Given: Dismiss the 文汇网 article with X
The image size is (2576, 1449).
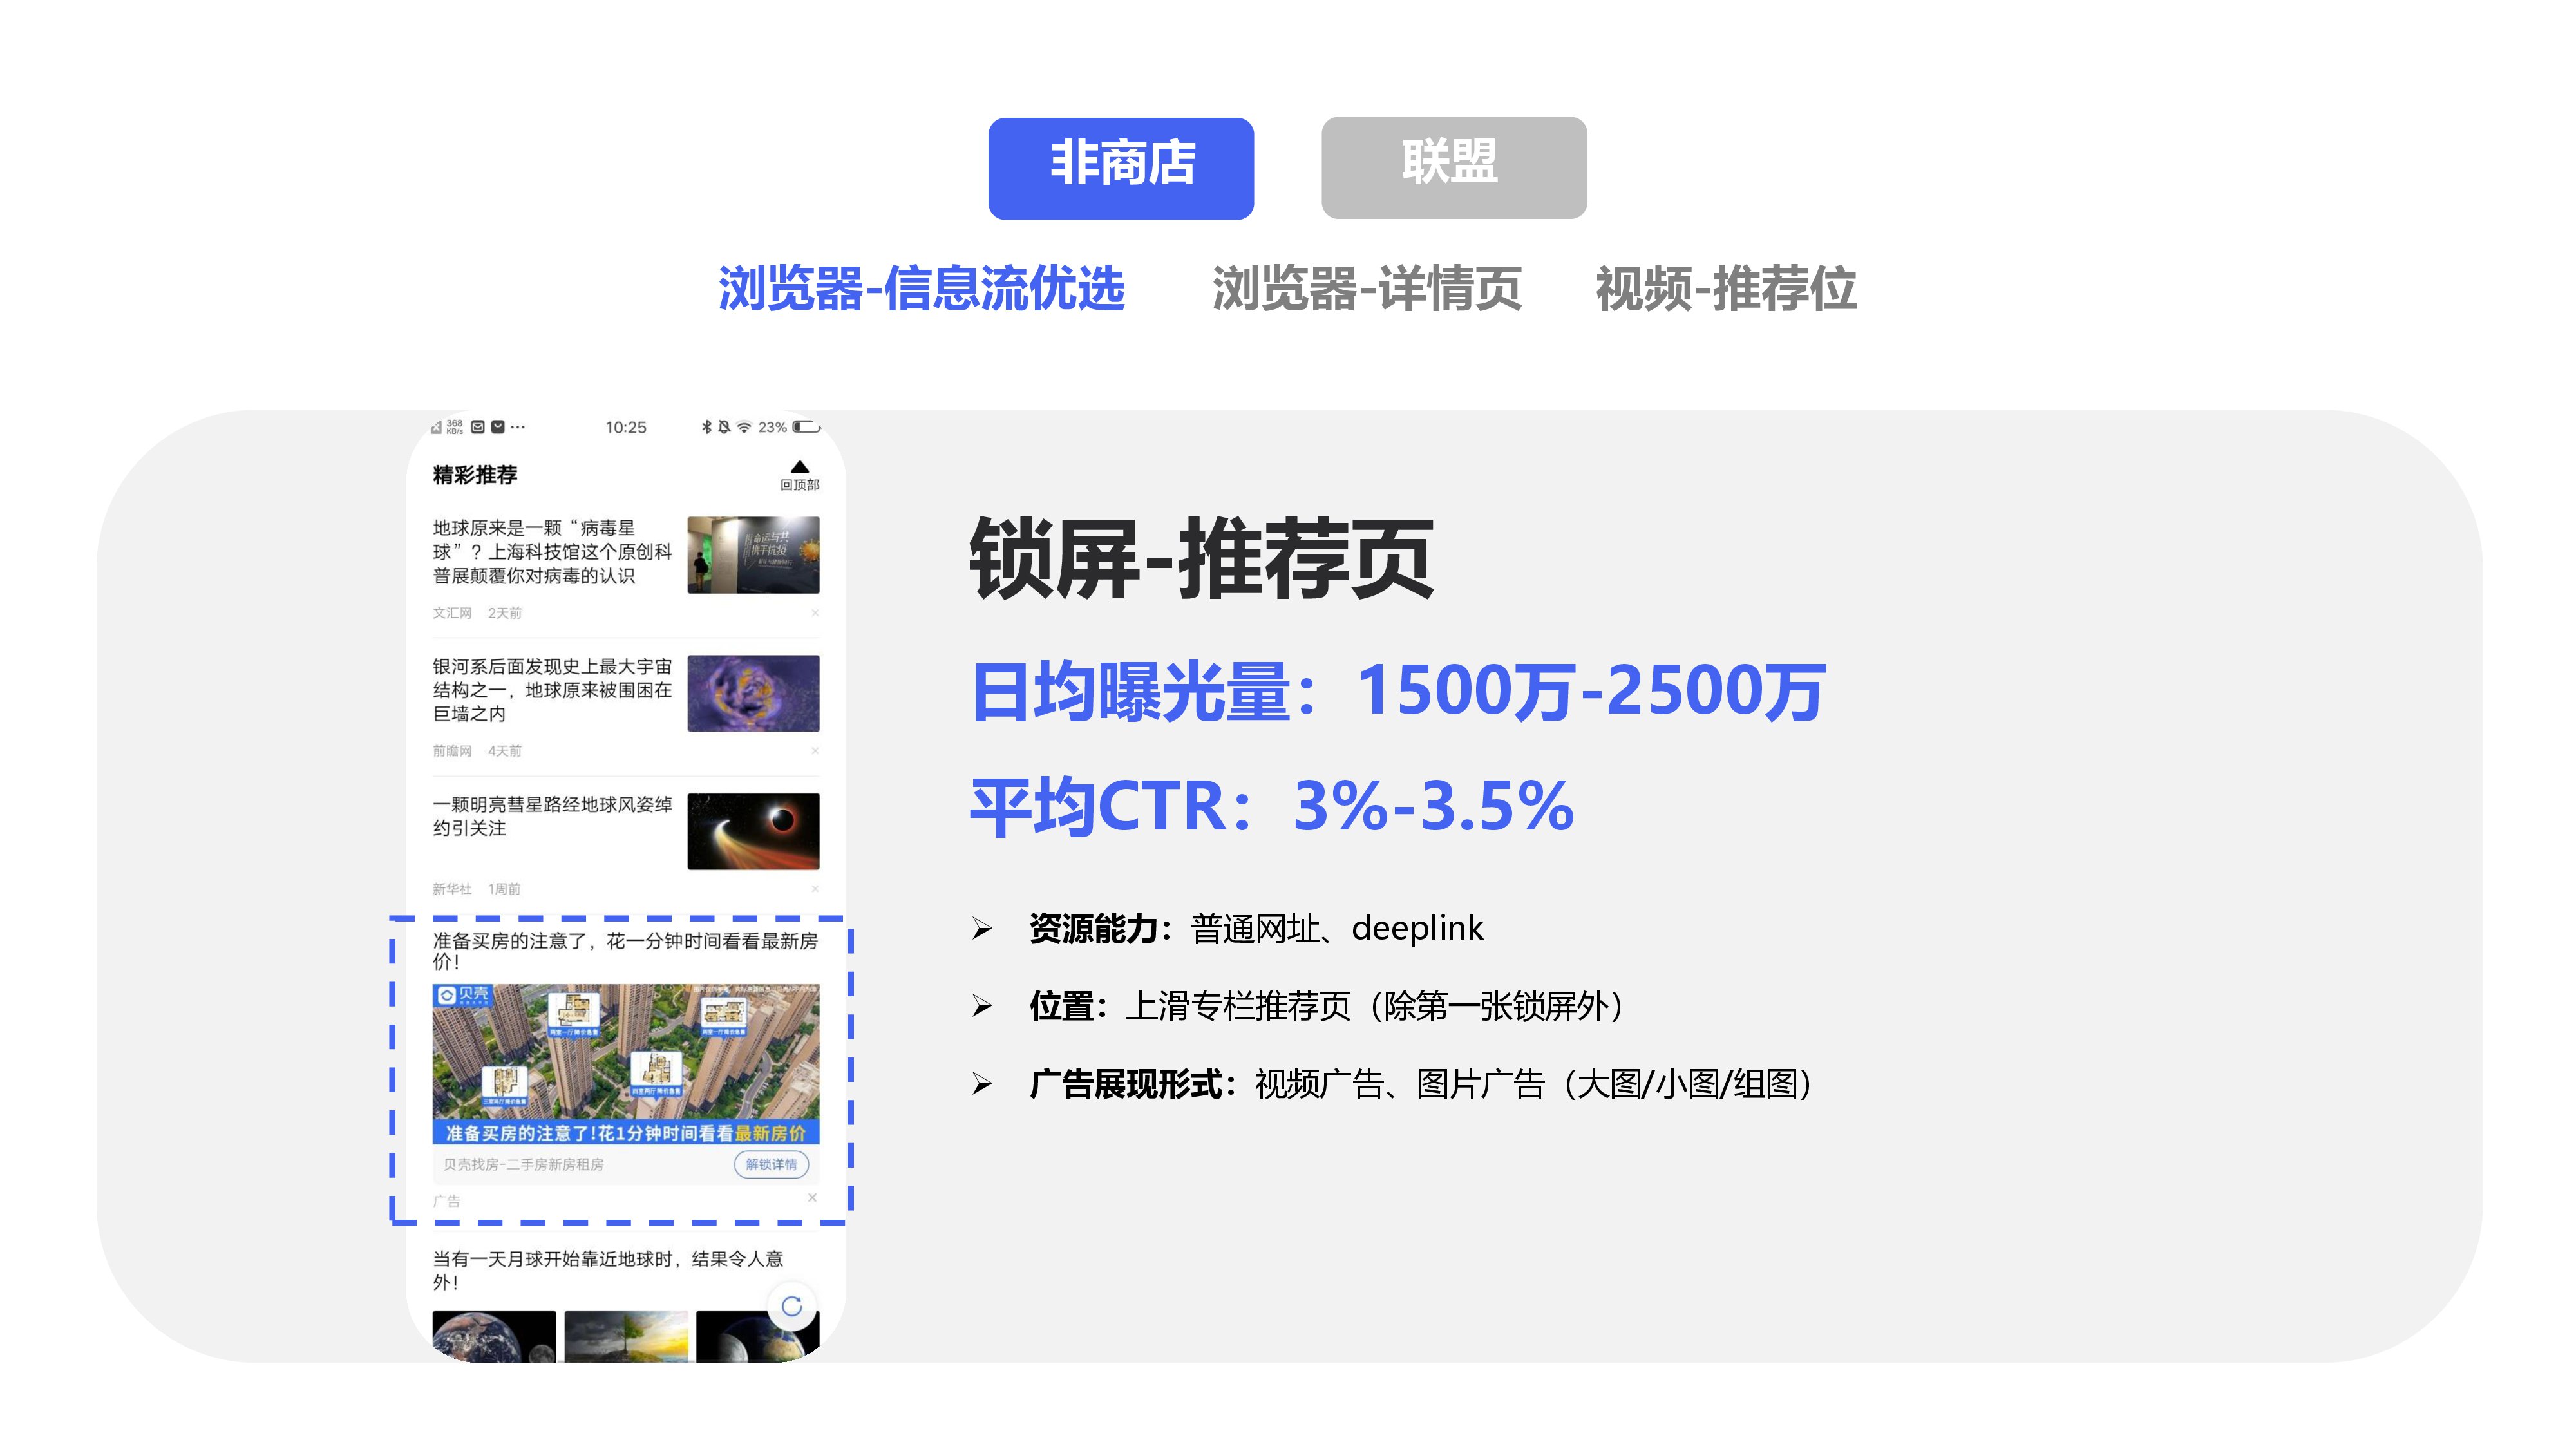Looking at the screenshot, I should coord(815,613).
